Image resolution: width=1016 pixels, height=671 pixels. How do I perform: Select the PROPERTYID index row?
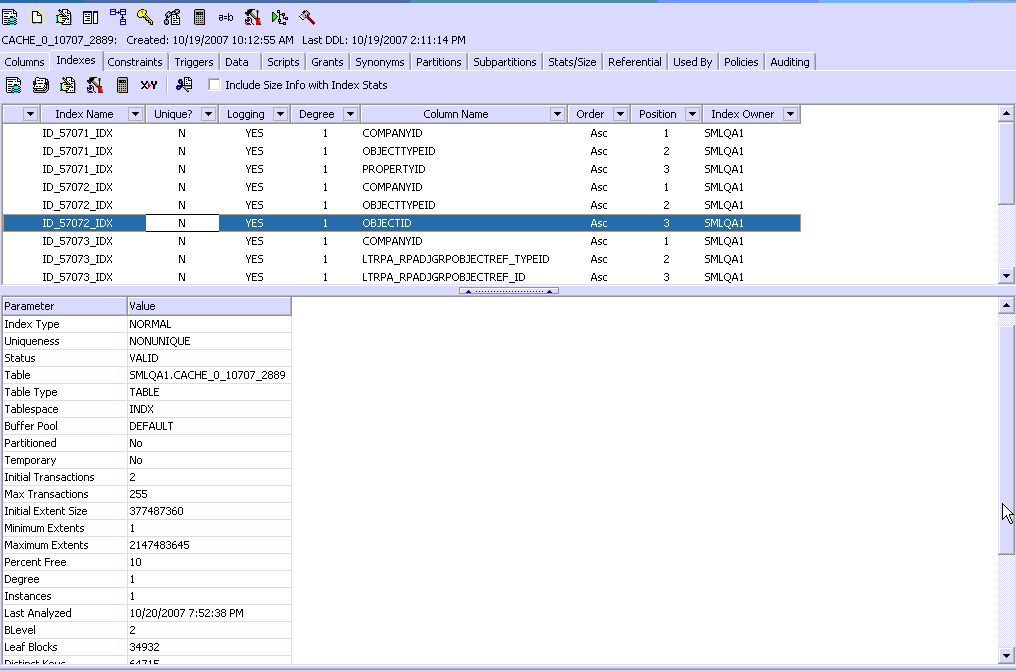(x=393, y=169)
